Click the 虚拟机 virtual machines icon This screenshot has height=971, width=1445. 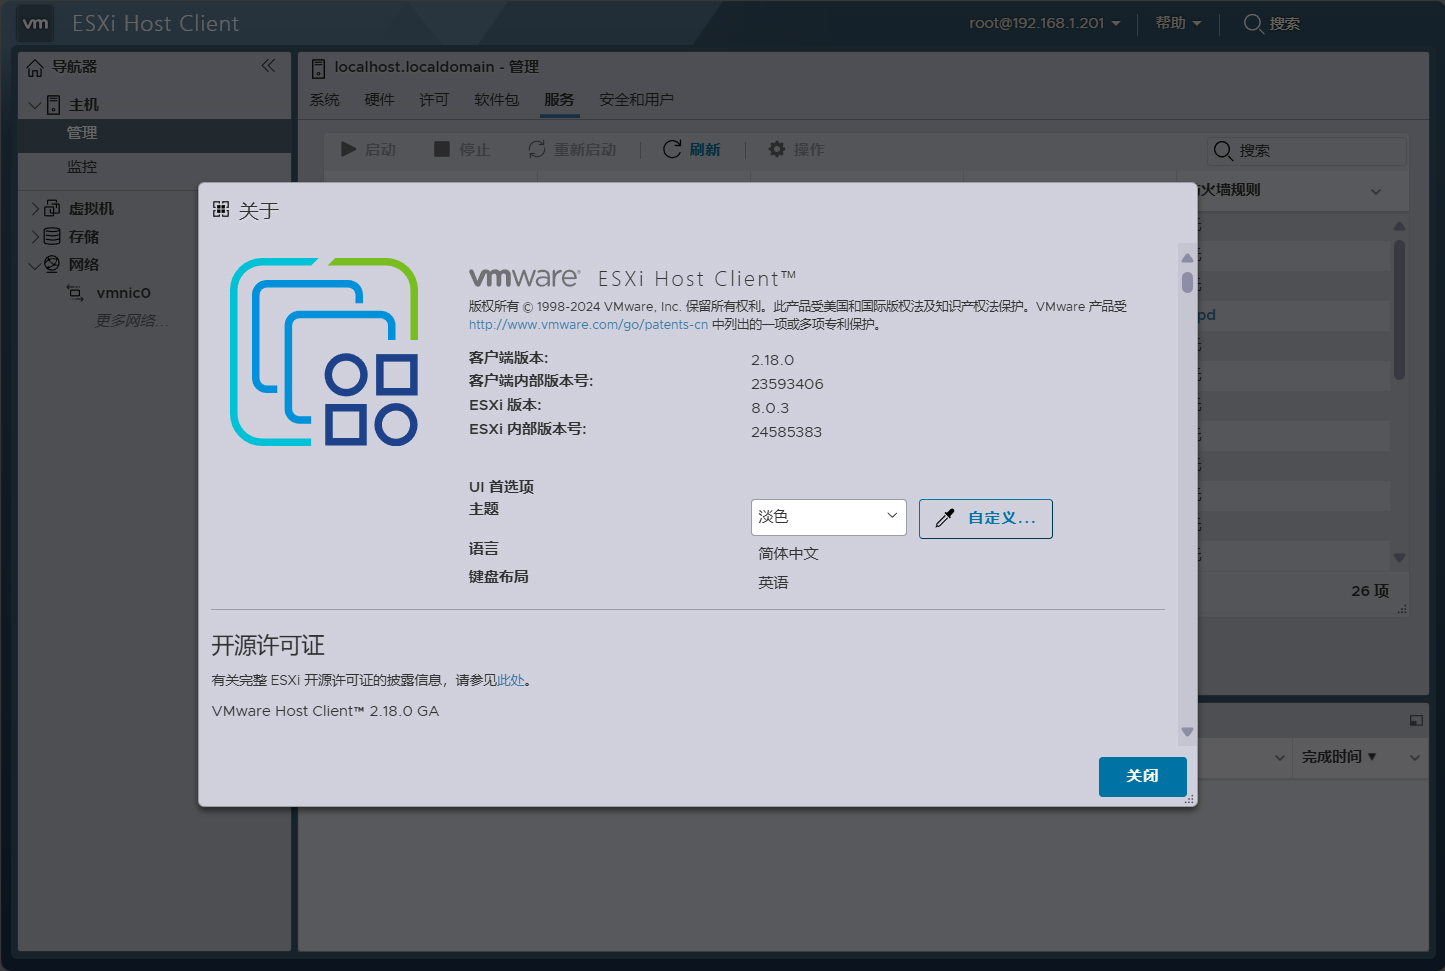pyautogui.click(x=53, y=208)
